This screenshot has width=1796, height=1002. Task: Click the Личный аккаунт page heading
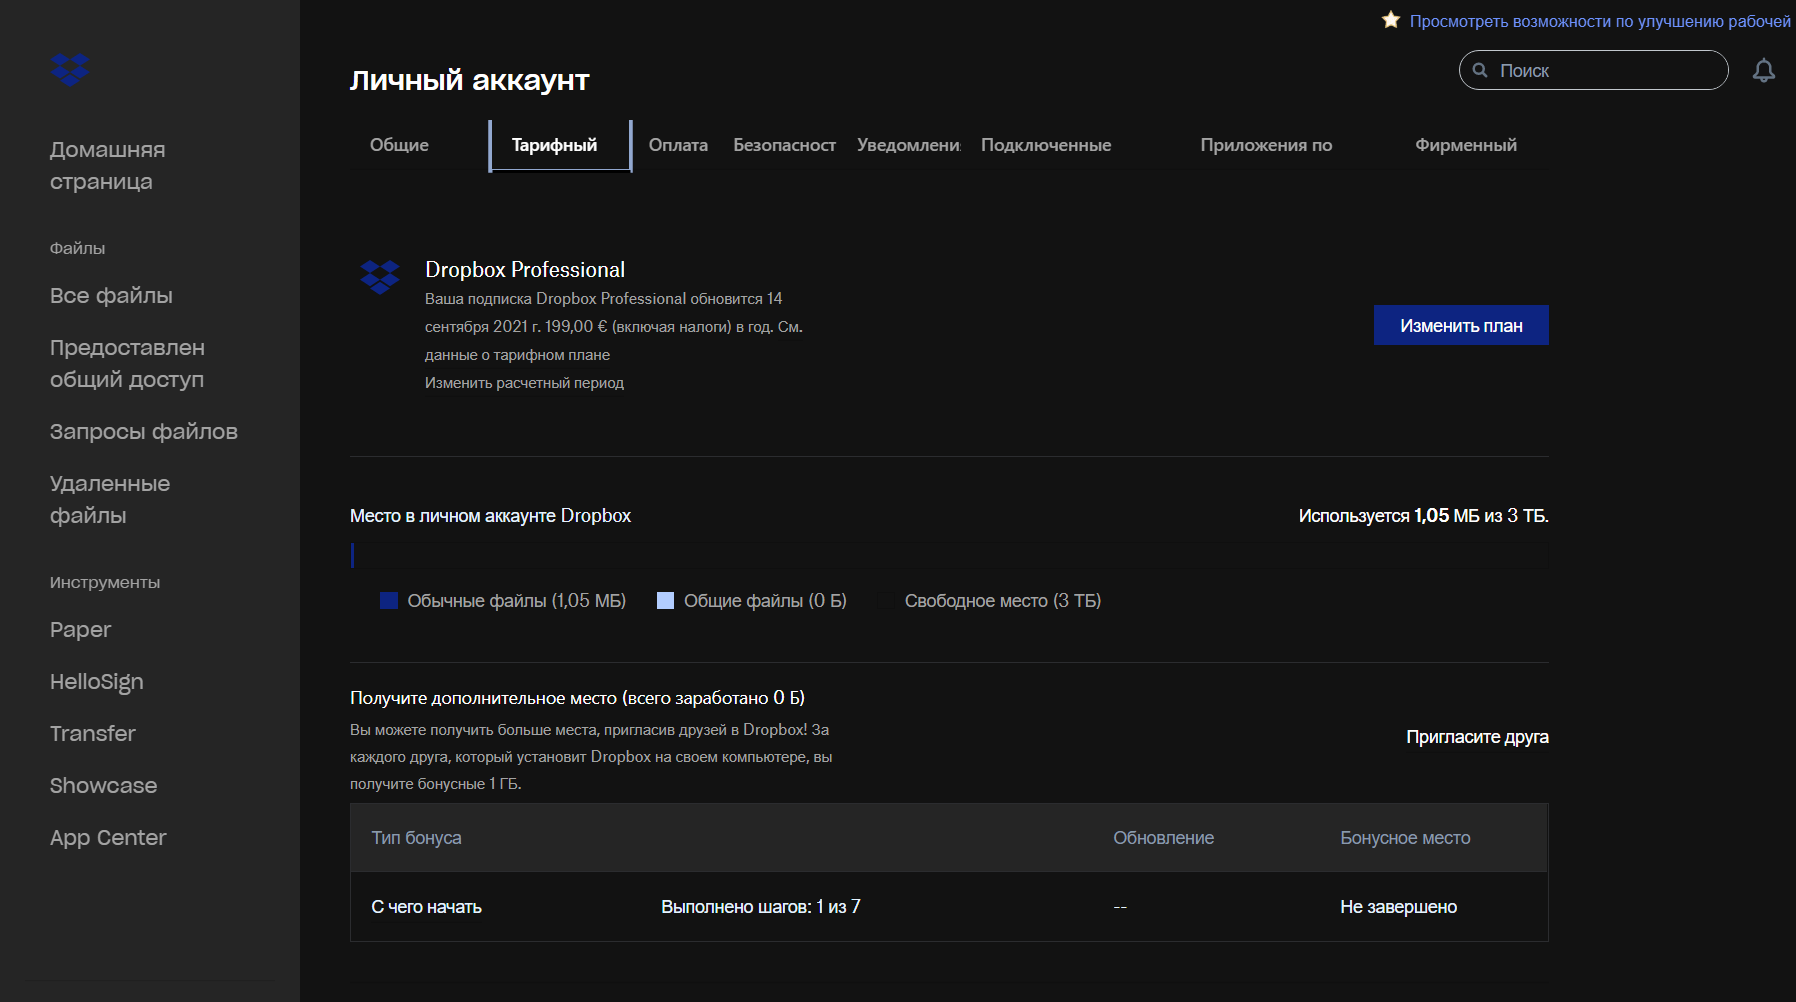[x=469, y=80]
